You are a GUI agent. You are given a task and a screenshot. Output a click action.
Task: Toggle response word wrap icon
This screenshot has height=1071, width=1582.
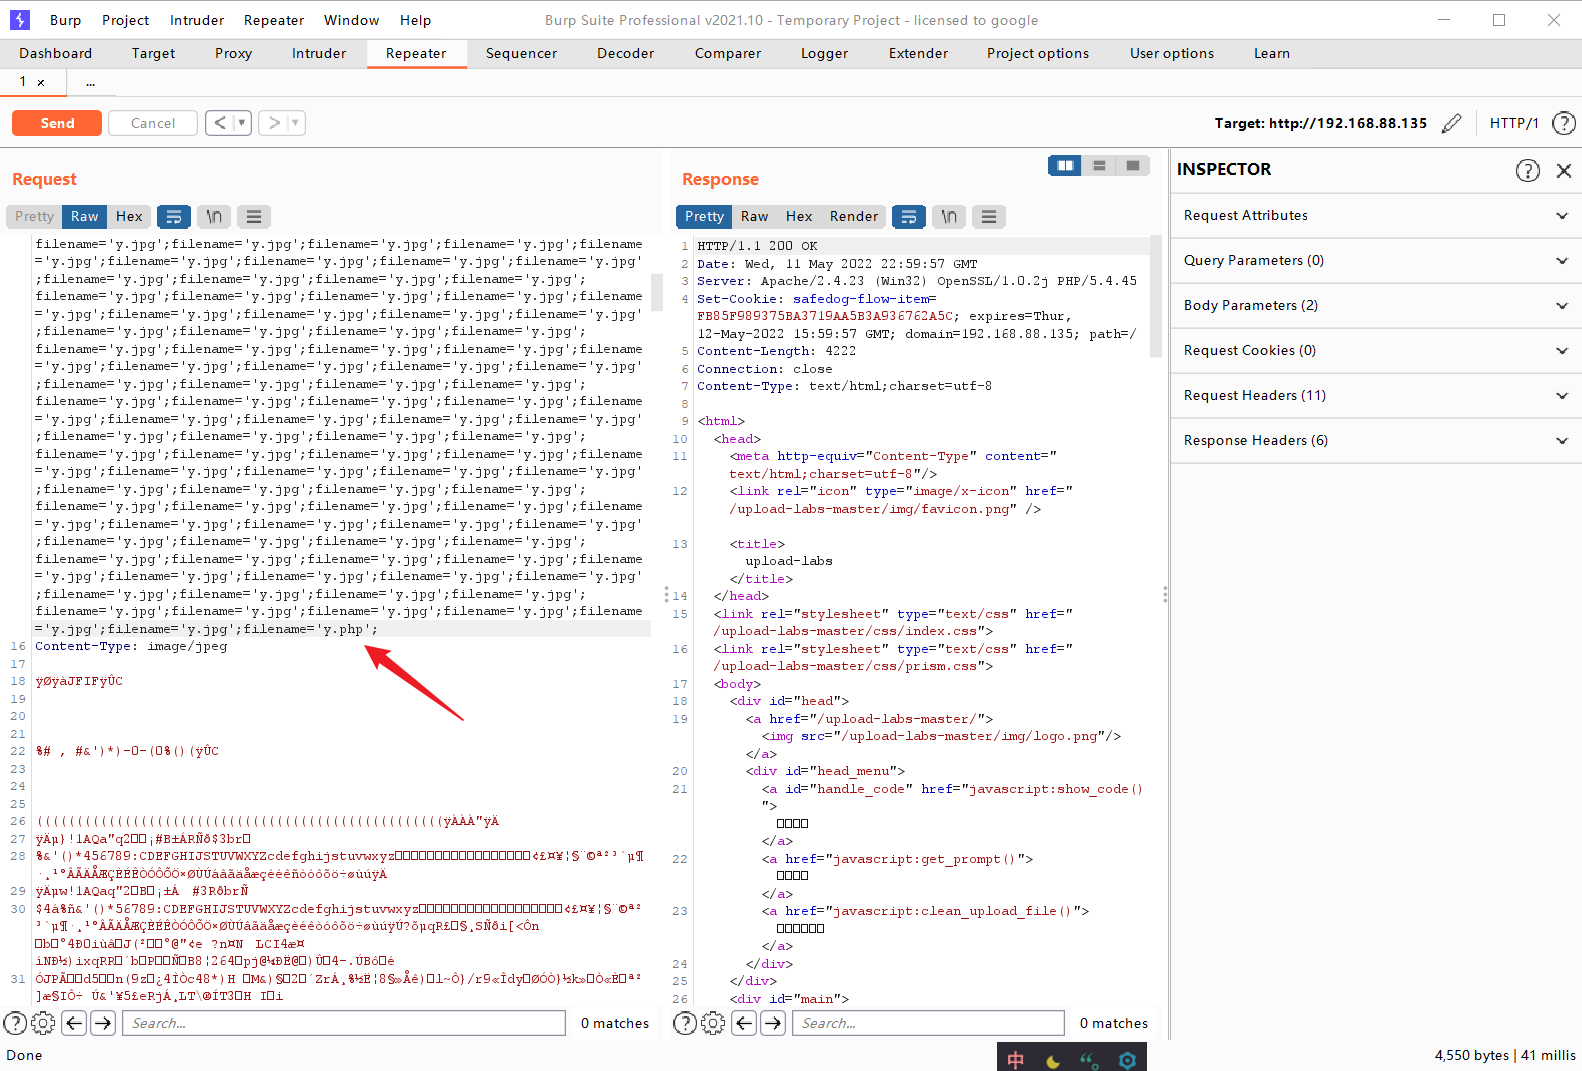coord(908,216)
